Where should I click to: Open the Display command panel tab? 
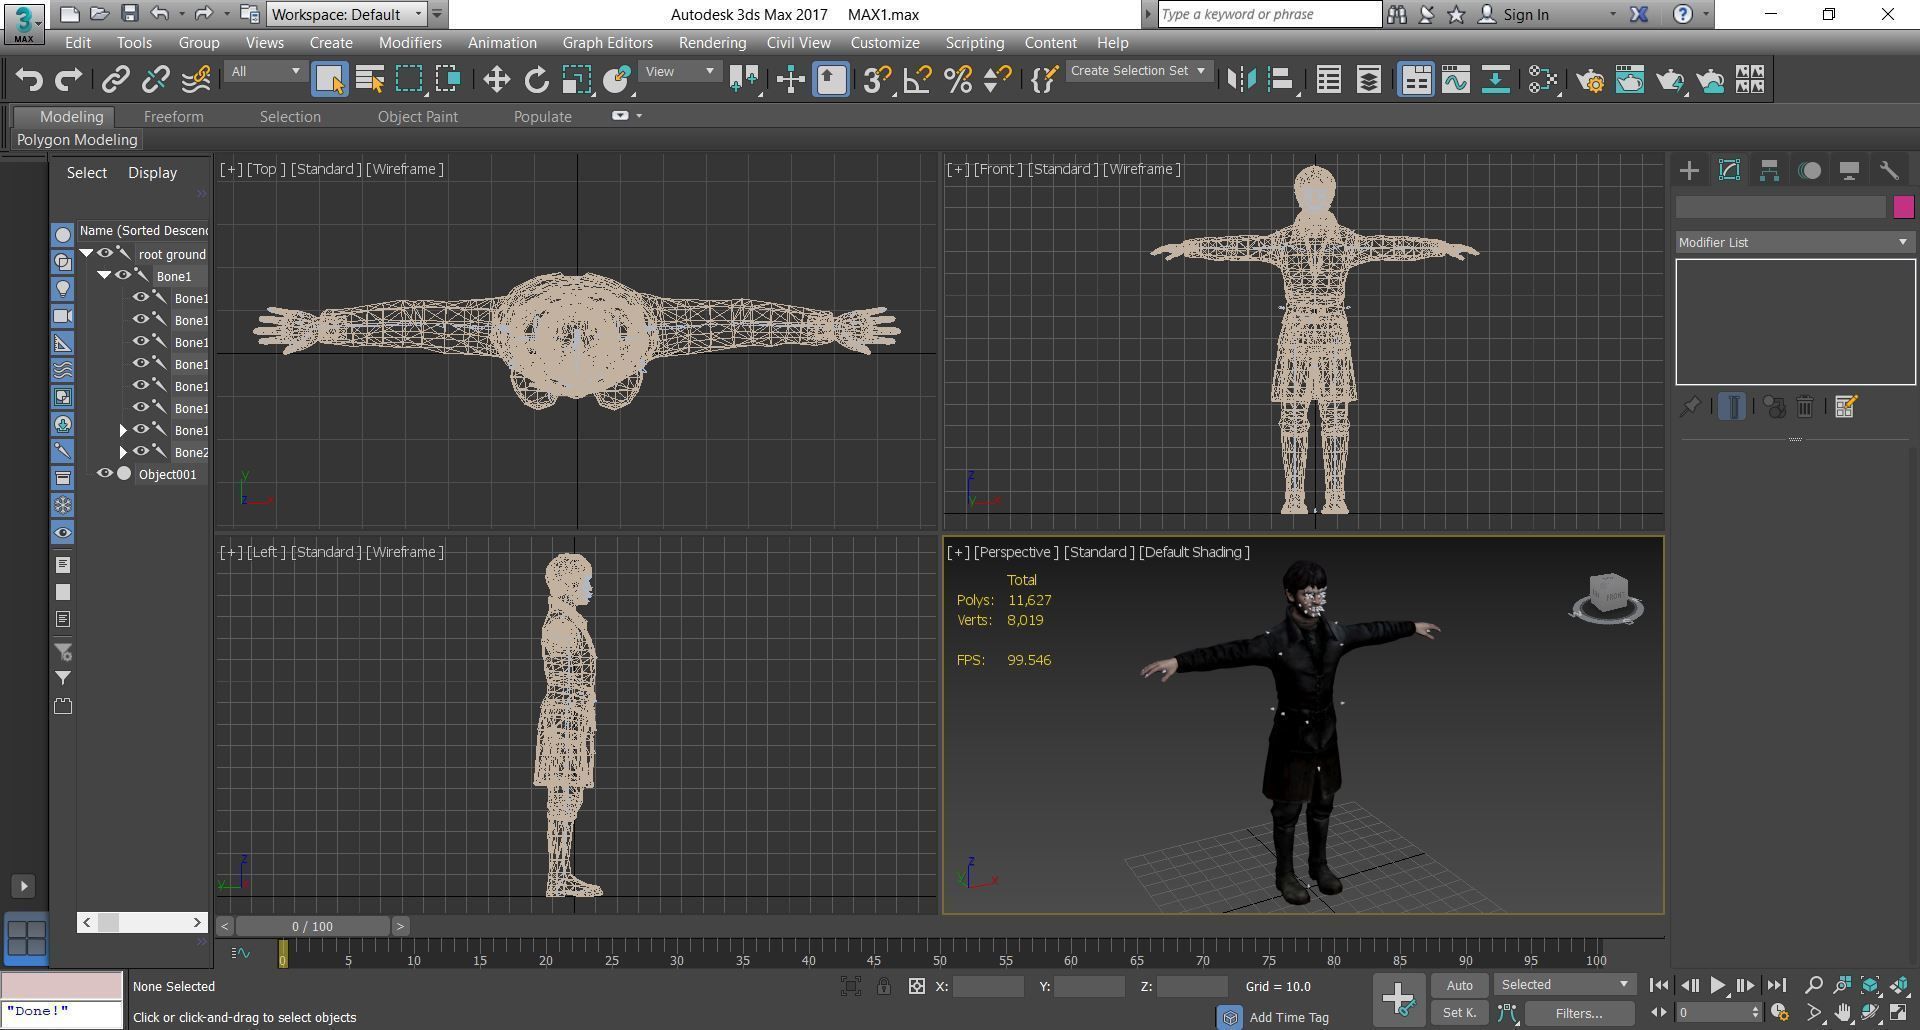[x=1849, y=171]
